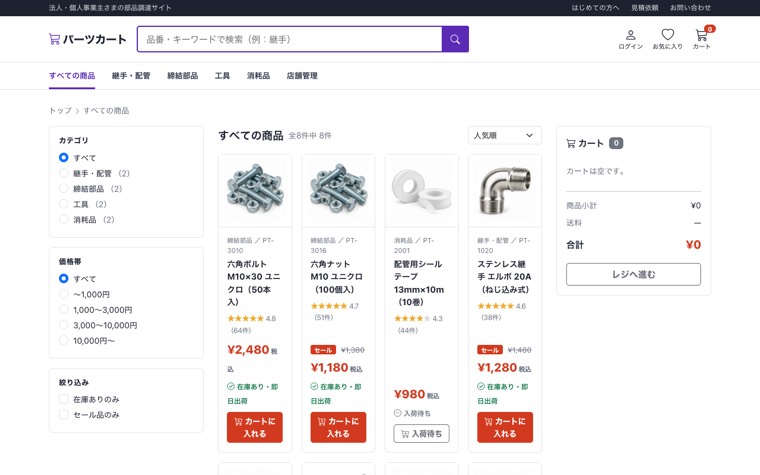Enable セール品のみ checkbox
The width and height of the screenshot is (760, 475).
63,414
